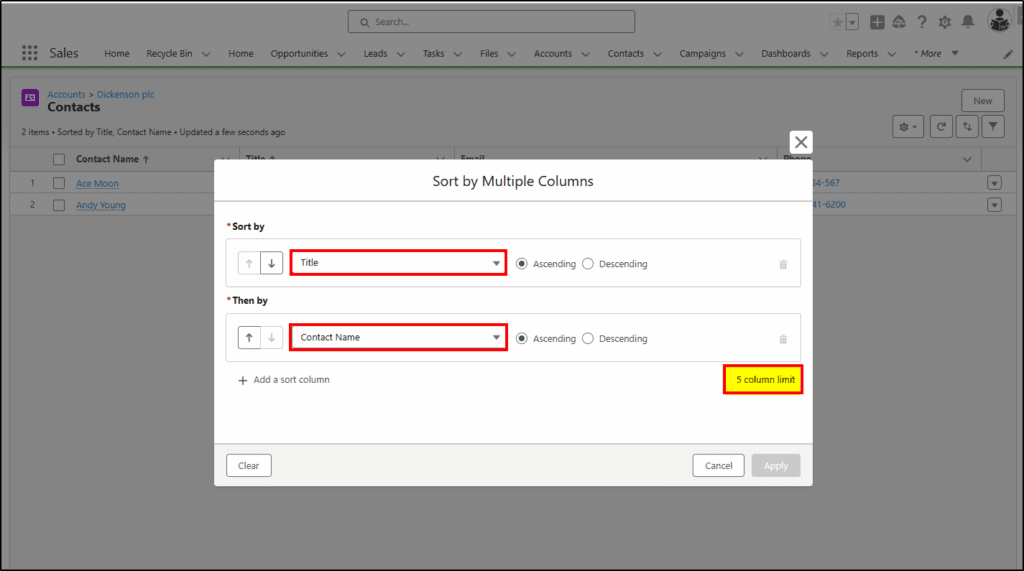Image resolution: width=1024 pixels, height=571 pixels.
Task: Expand the Contacts nav chevron
Action: [x=657, y=54]
